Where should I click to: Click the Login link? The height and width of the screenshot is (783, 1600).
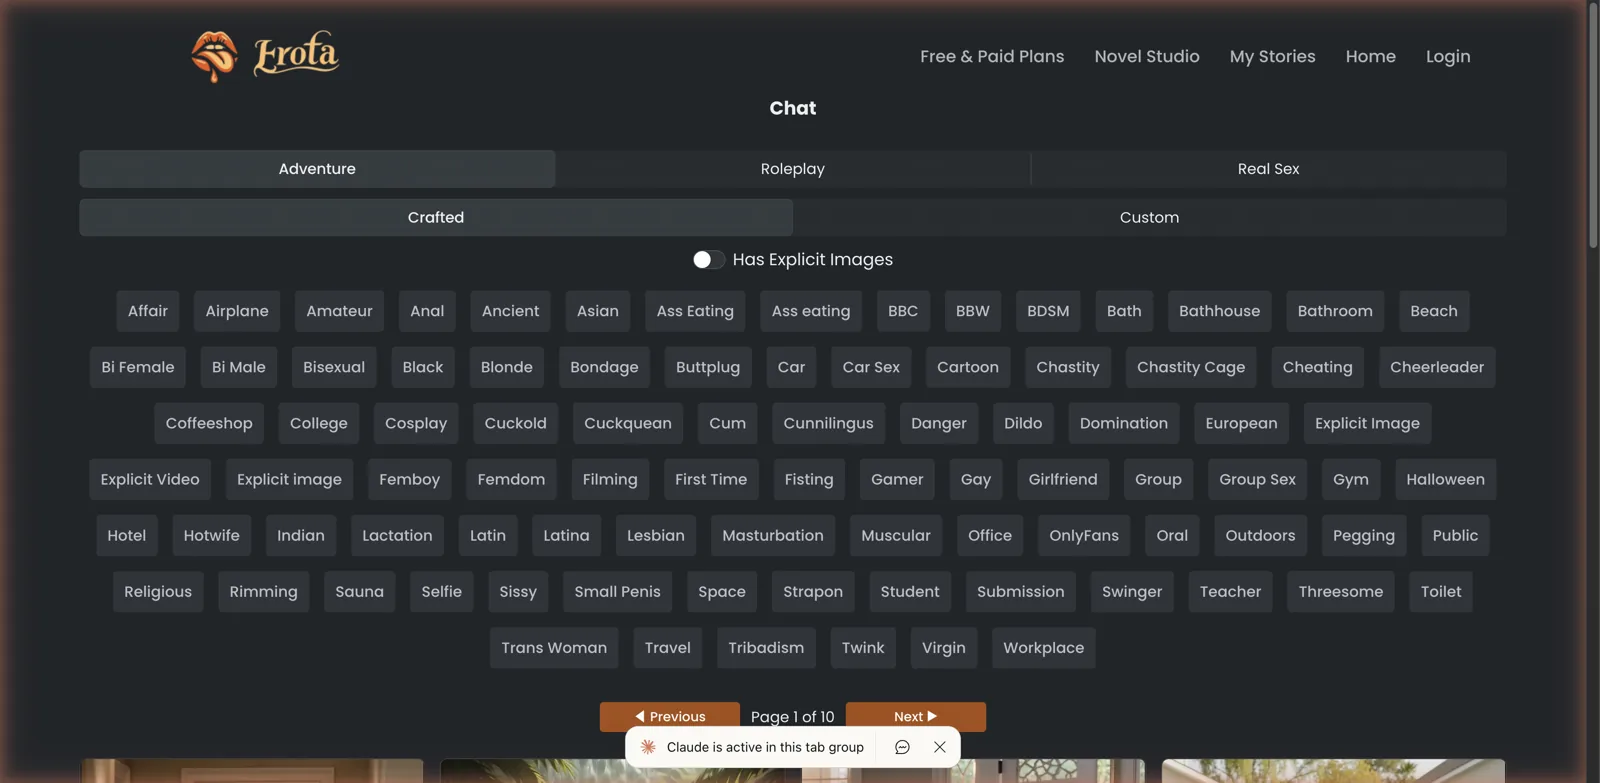click(x=1448, y=57)
